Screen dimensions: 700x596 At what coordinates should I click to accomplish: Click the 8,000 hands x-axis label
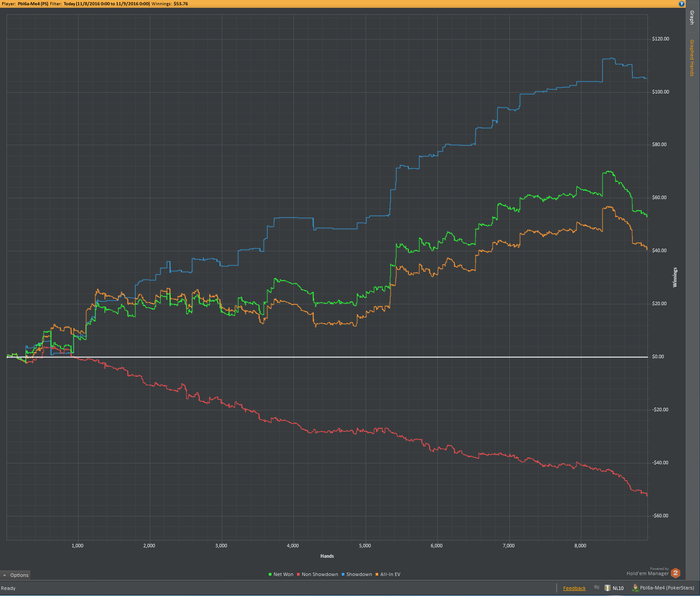coord(580,546)
